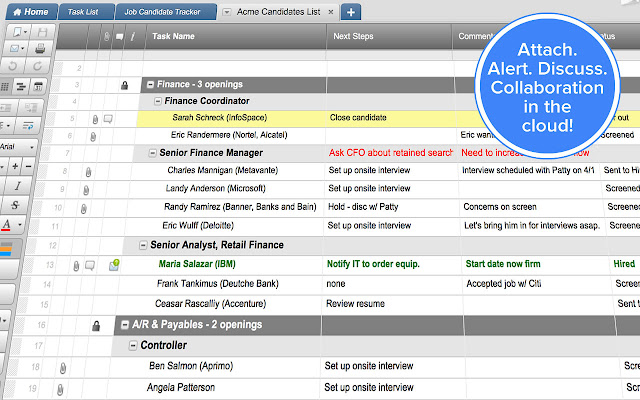The width and height of the screenshot is (640, 400).
Task: Print the sheet with the printer icon
Action: 40,49
